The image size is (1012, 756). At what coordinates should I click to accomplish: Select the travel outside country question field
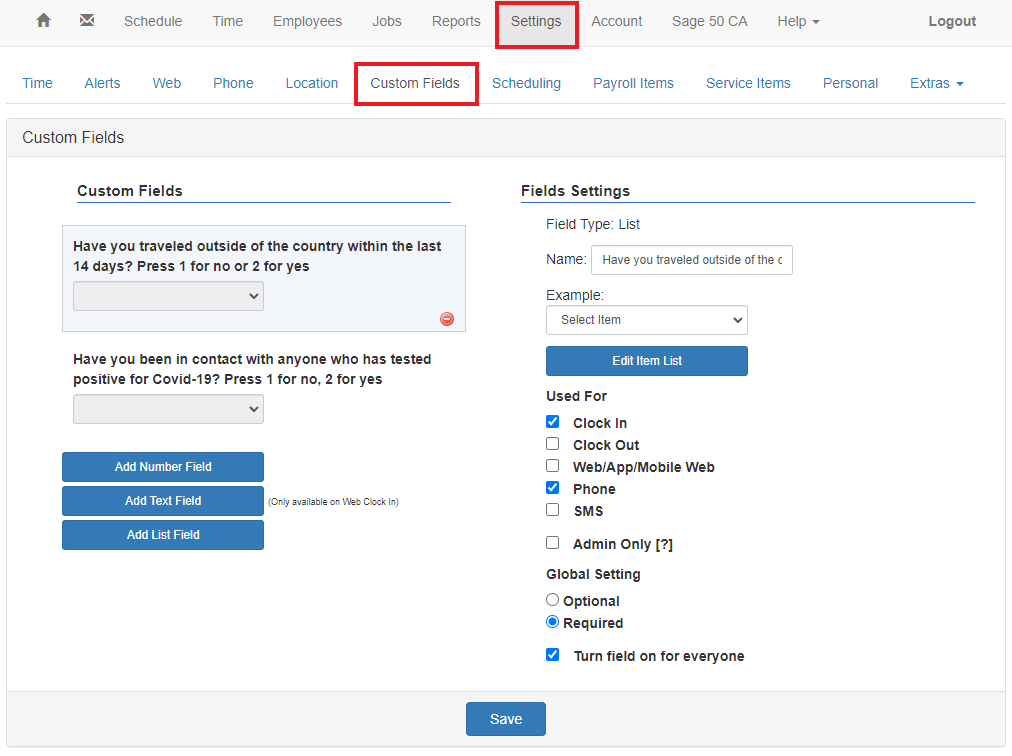pyautogui.click(x=263, y=278)
